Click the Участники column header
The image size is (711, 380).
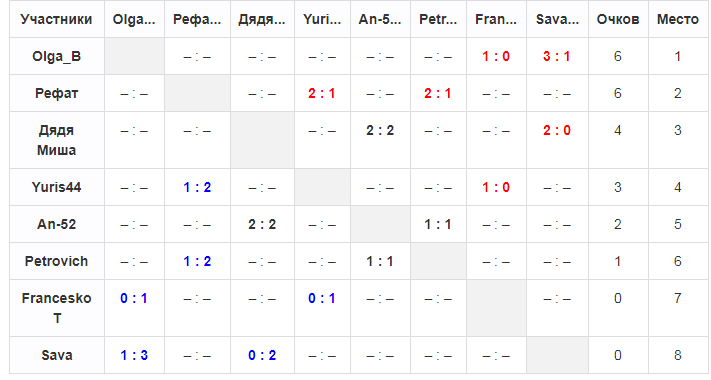click(x=56, y=19)
